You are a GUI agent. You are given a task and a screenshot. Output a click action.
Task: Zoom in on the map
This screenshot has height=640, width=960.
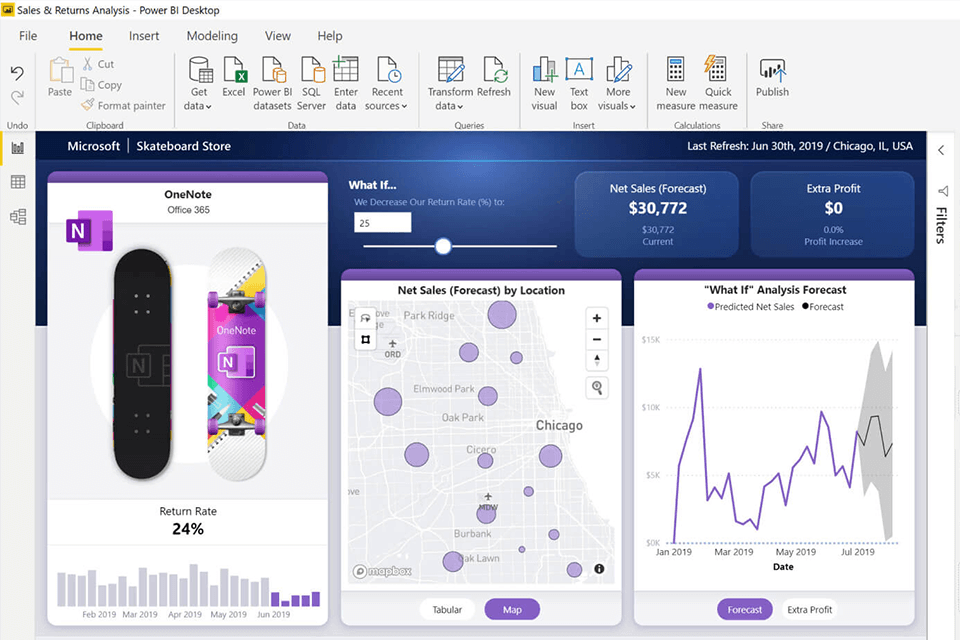click(597, 319)
